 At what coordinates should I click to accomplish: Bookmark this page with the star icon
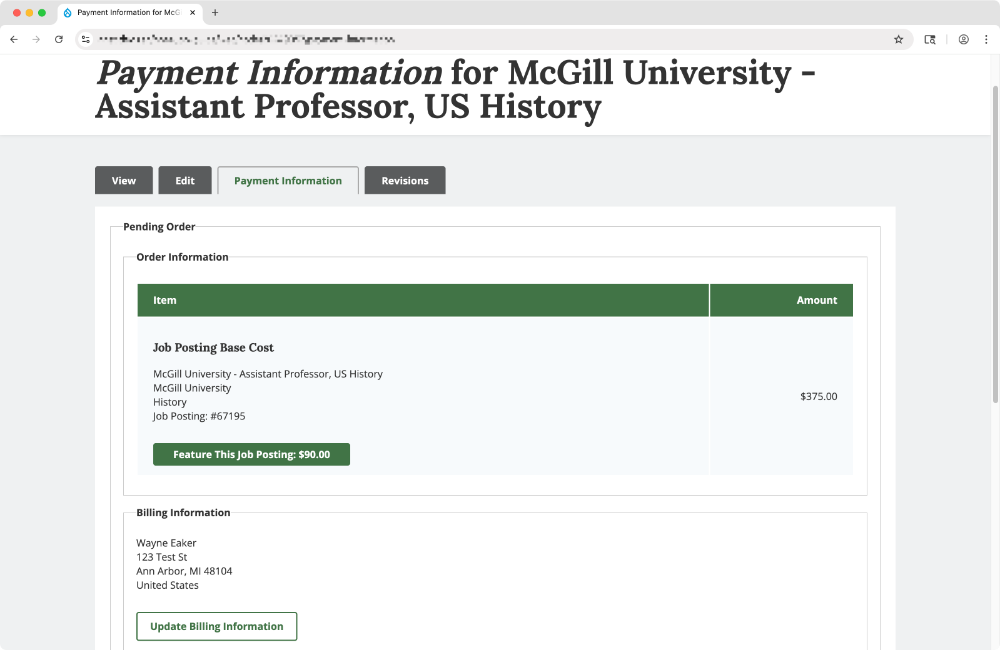point(898,39)
